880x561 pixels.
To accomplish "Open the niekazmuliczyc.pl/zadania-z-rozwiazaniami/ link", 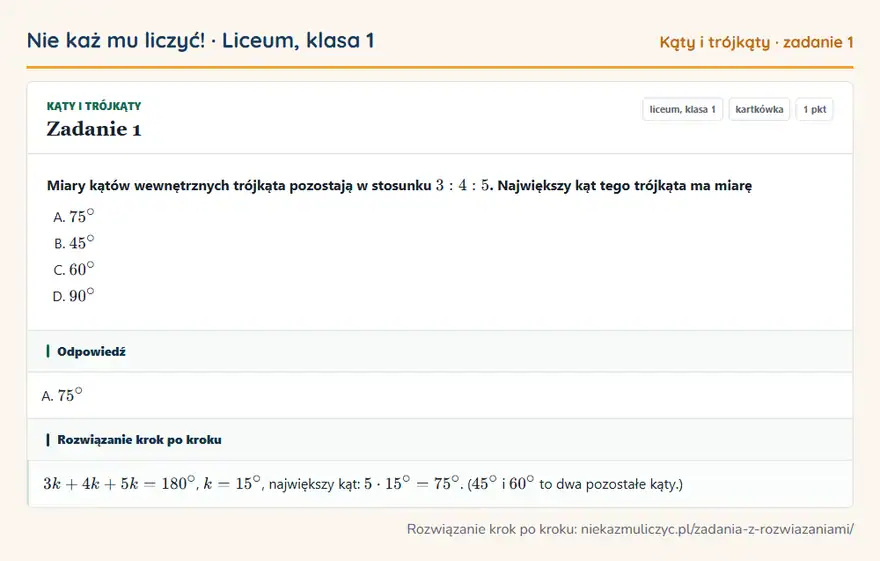I will [717, 529].
